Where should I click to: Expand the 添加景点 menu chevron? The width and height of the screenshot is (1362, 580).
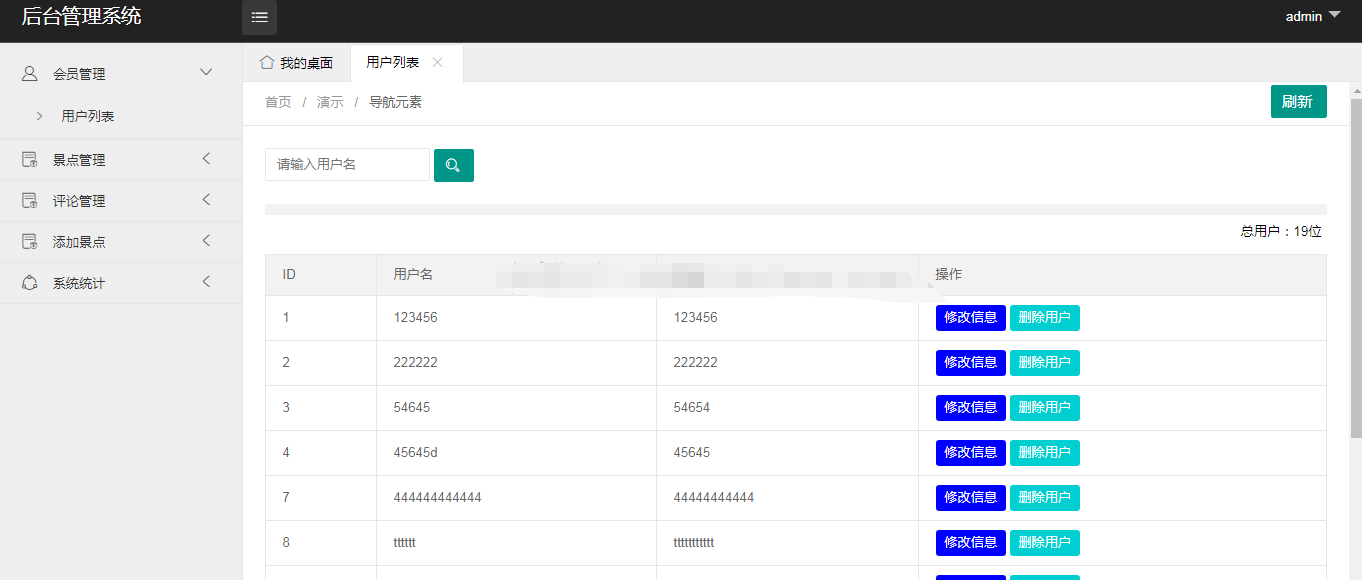(x=206, y=240)
